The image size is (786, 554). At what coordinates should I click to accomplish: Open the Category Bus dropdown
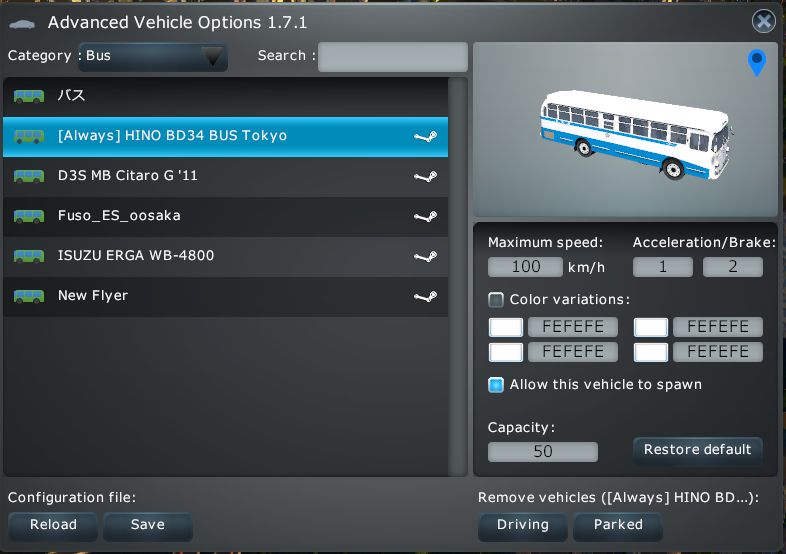click(x=153, y=56)
